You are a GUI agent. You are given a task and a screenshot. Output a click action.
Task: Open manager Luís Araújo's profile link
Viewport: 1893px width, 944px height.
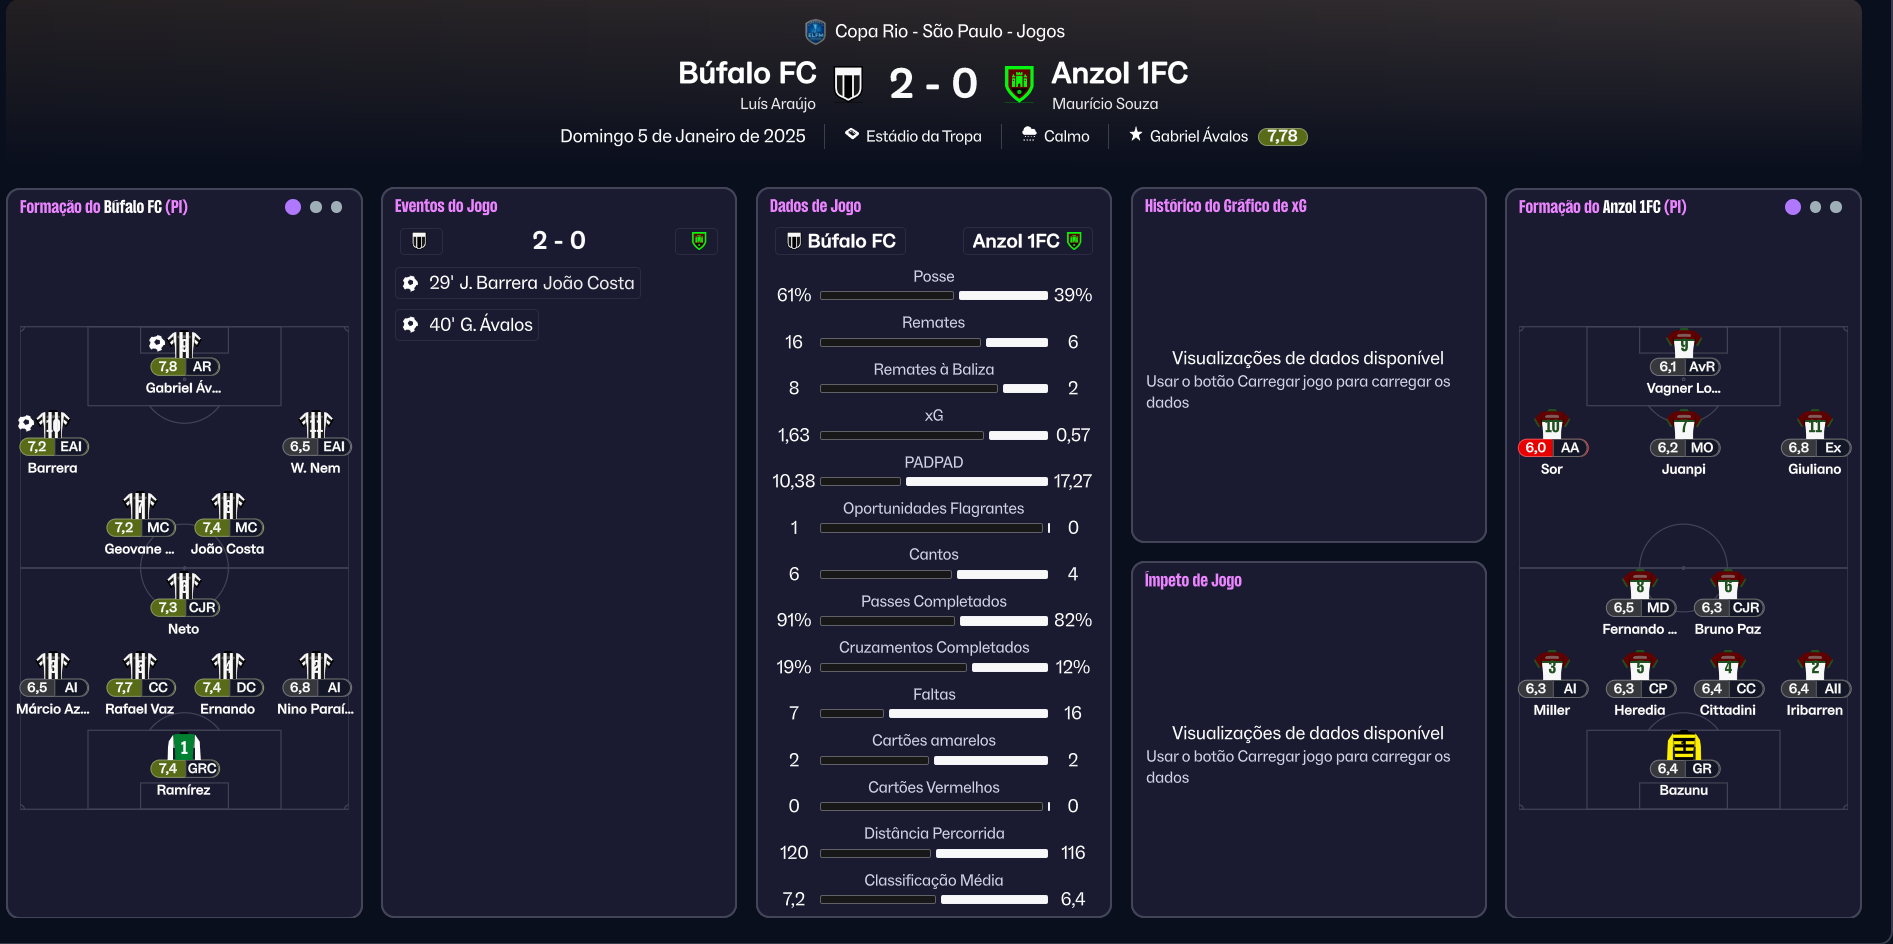click(777, 104)
